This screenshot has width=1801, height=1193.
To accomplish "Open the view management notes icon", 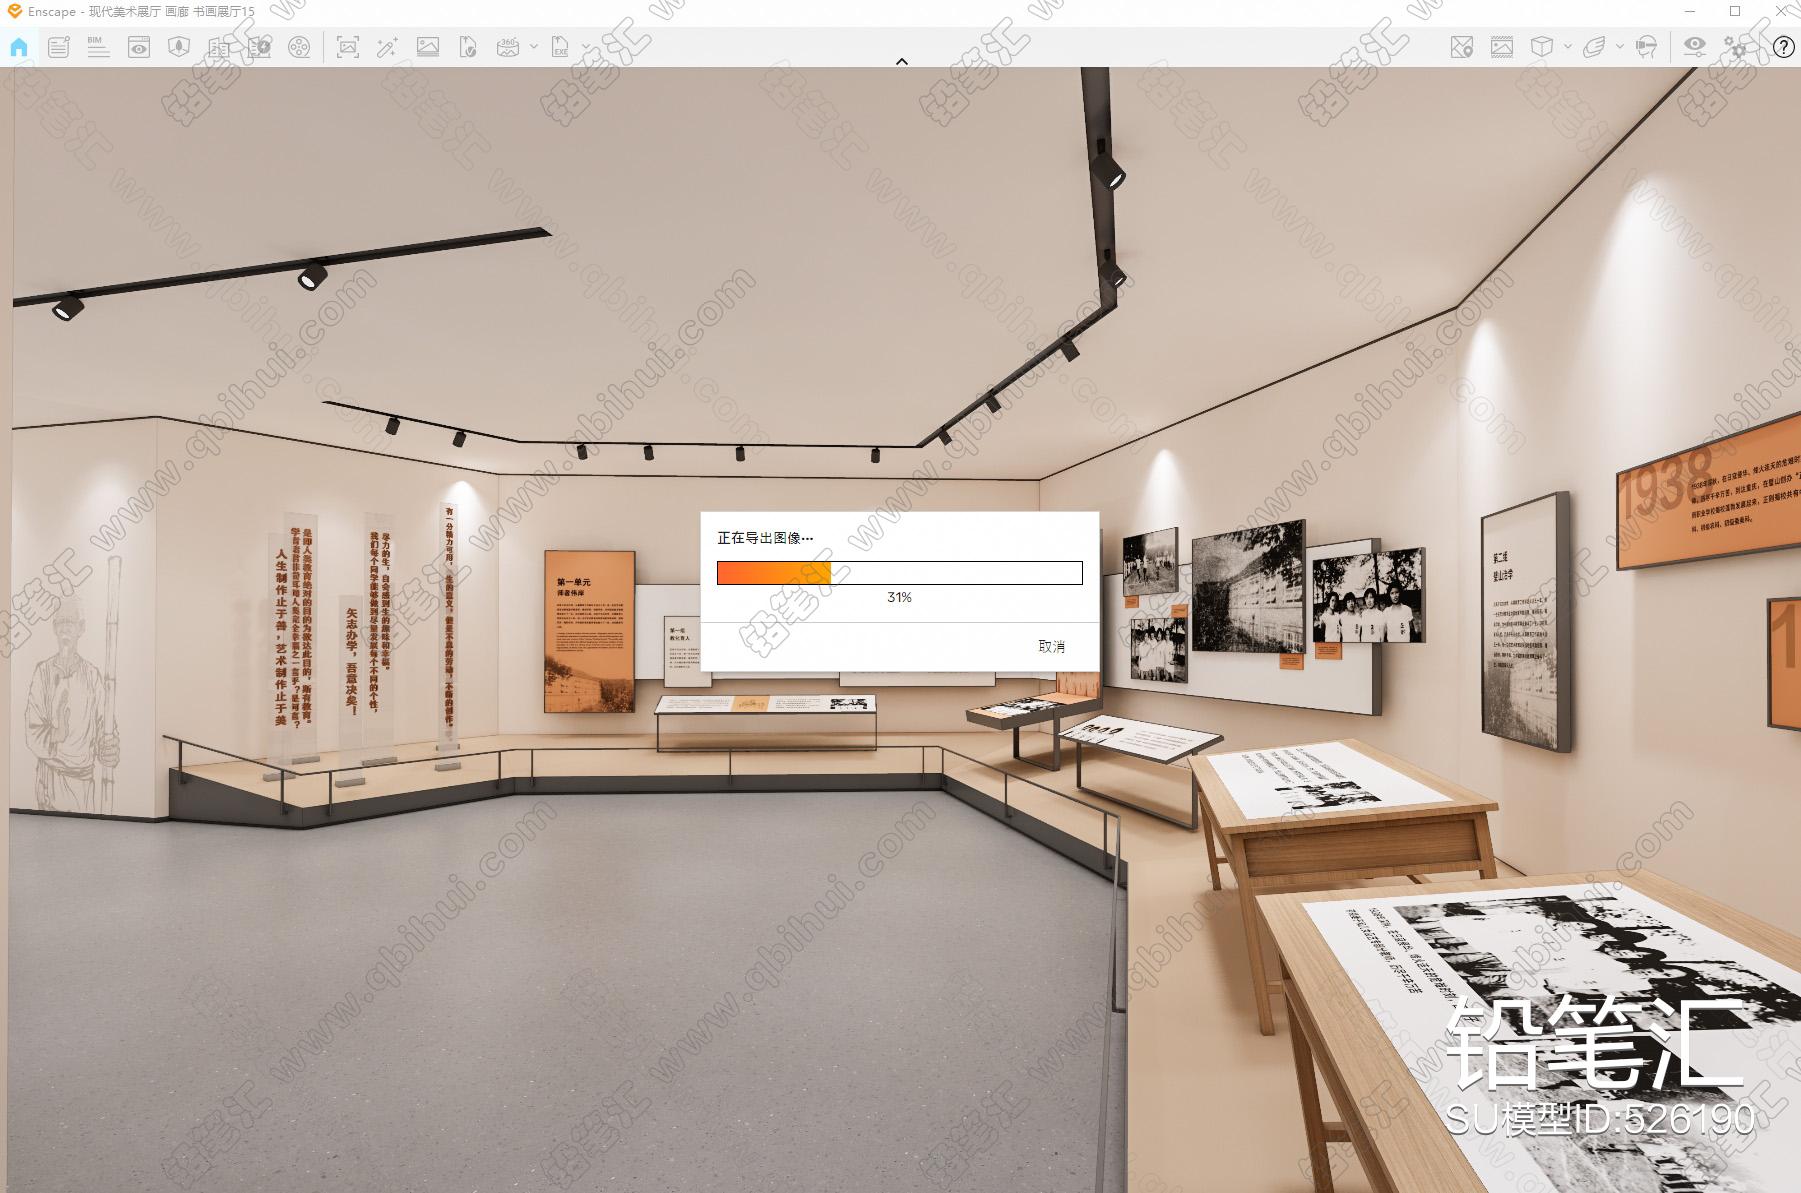I will coord(59,47).
